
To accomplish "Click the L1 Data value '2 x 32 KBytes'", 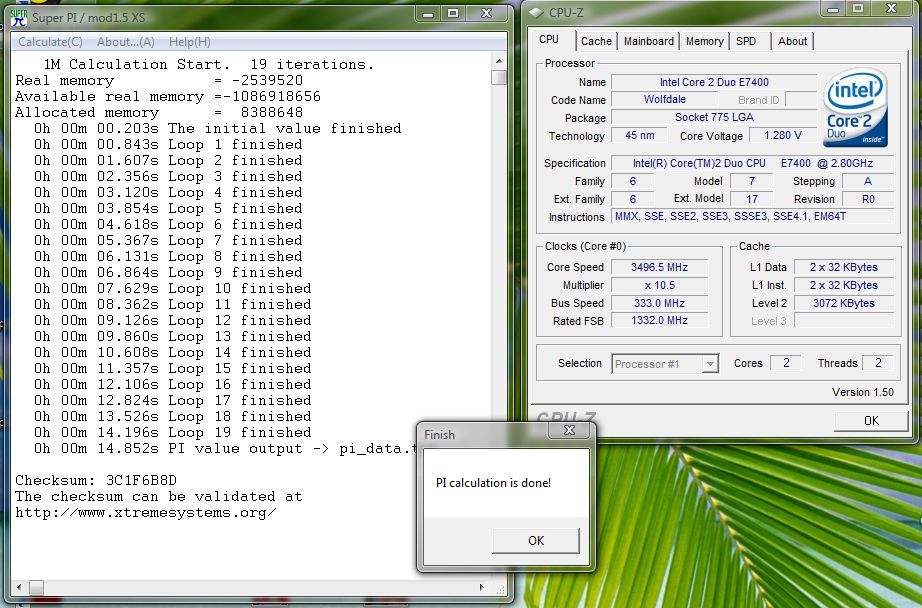I will click(844, 267).
